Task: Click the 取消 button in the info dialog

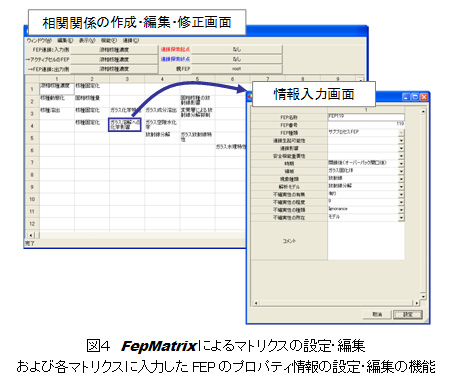Action: click(377, 314)
